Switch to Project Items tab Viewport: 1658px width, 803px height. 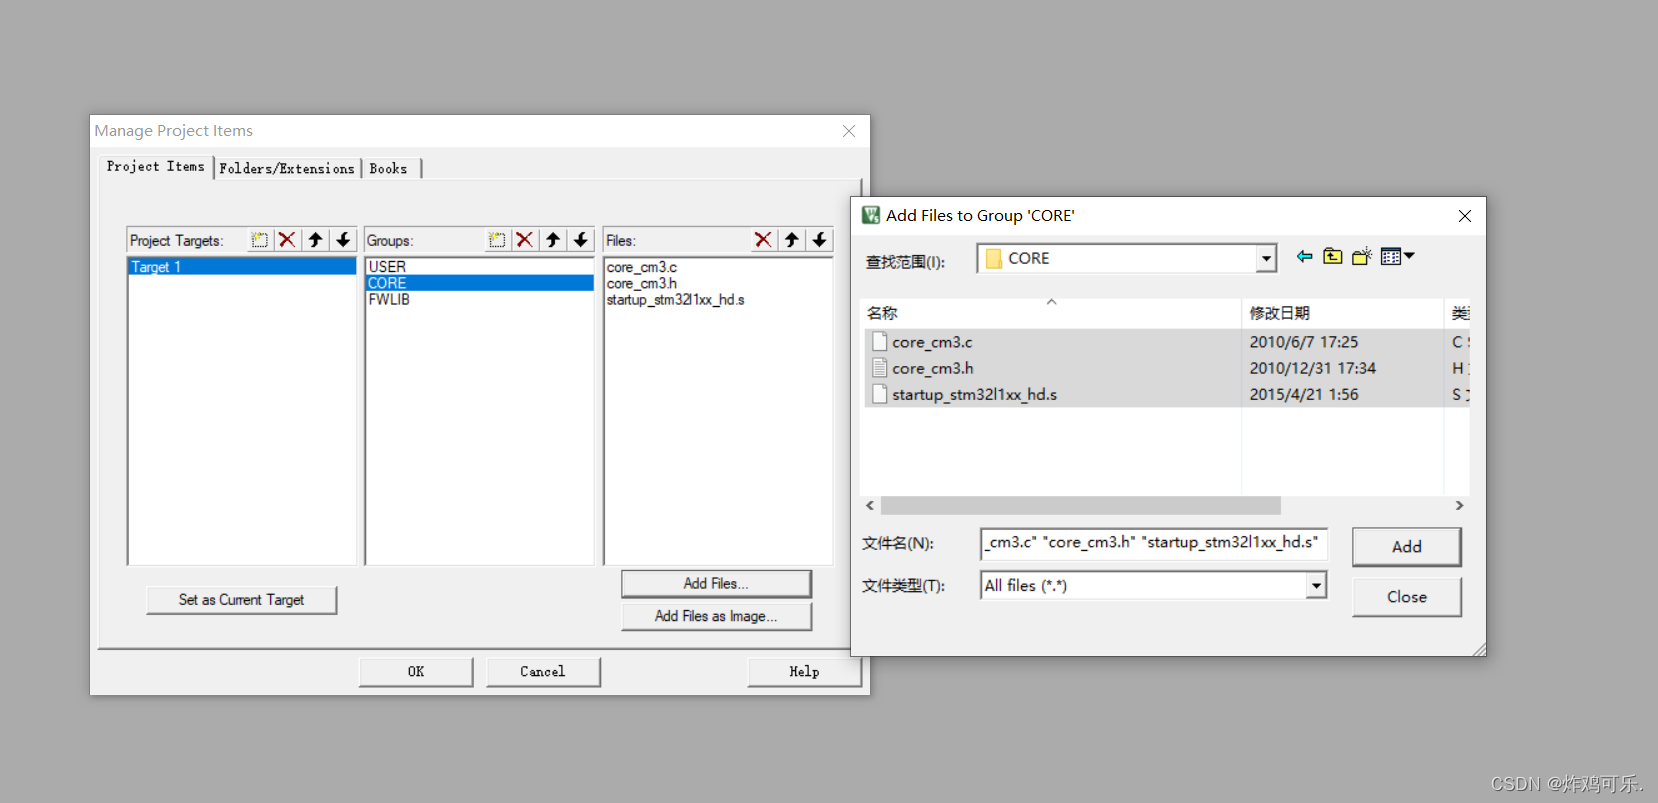[155, 167]
